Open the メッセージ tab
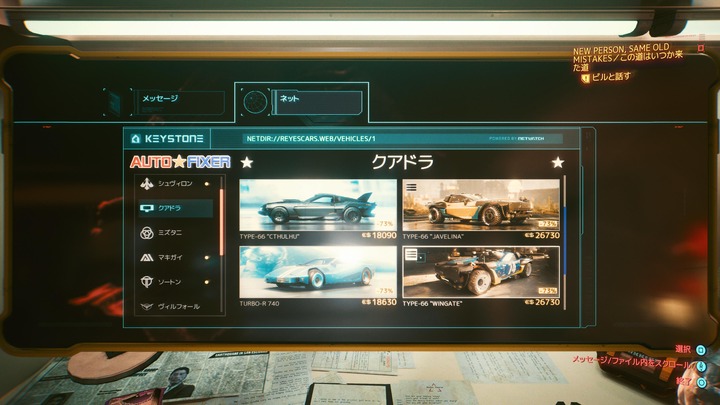720x405 pixels. (180, 102)
